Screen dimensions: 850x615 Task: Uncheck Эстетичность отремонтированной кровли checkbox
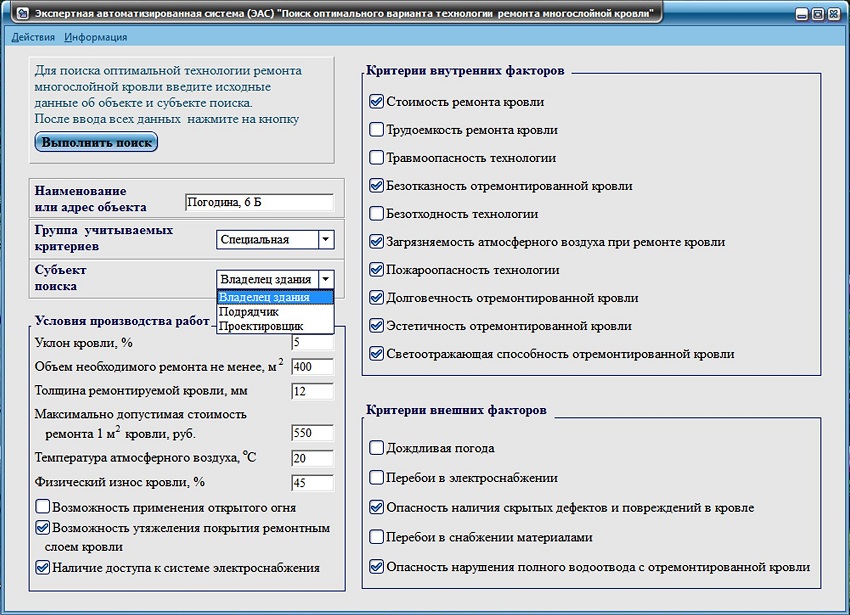tap(376, 325)
